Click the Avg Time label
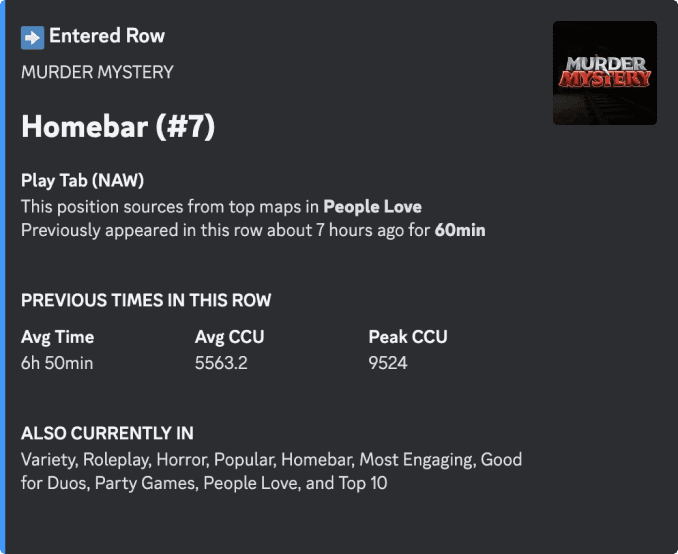 [x=58, y=337]
